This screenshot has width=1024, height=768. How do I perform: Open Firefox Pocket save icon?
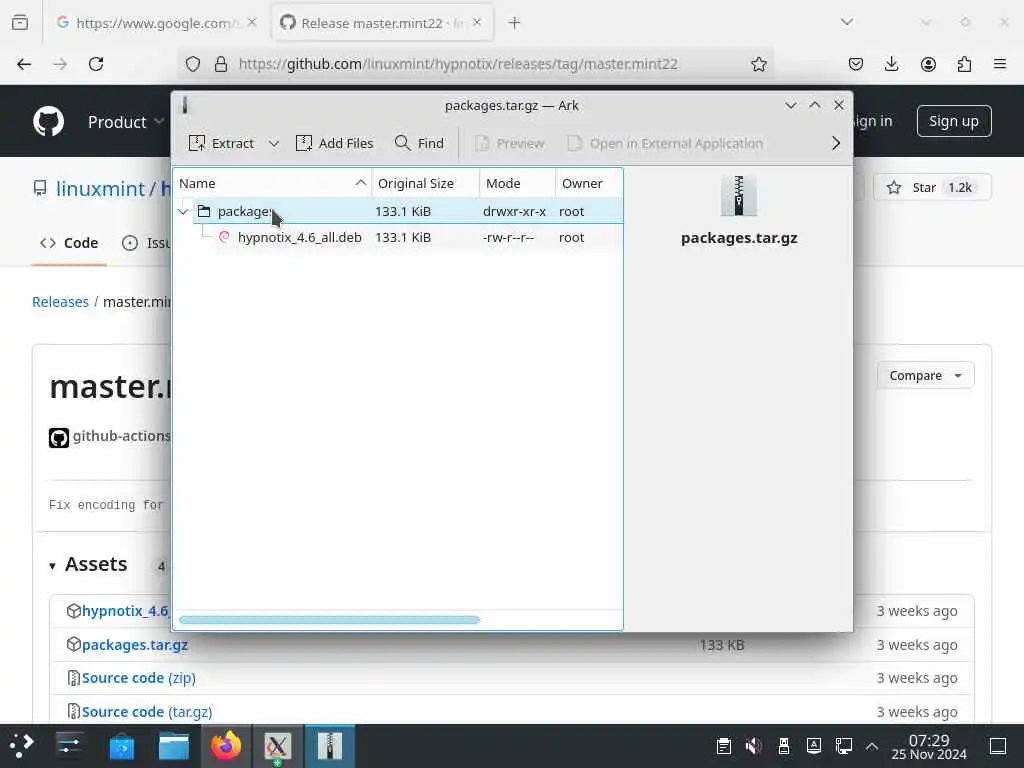click(856, 64)
